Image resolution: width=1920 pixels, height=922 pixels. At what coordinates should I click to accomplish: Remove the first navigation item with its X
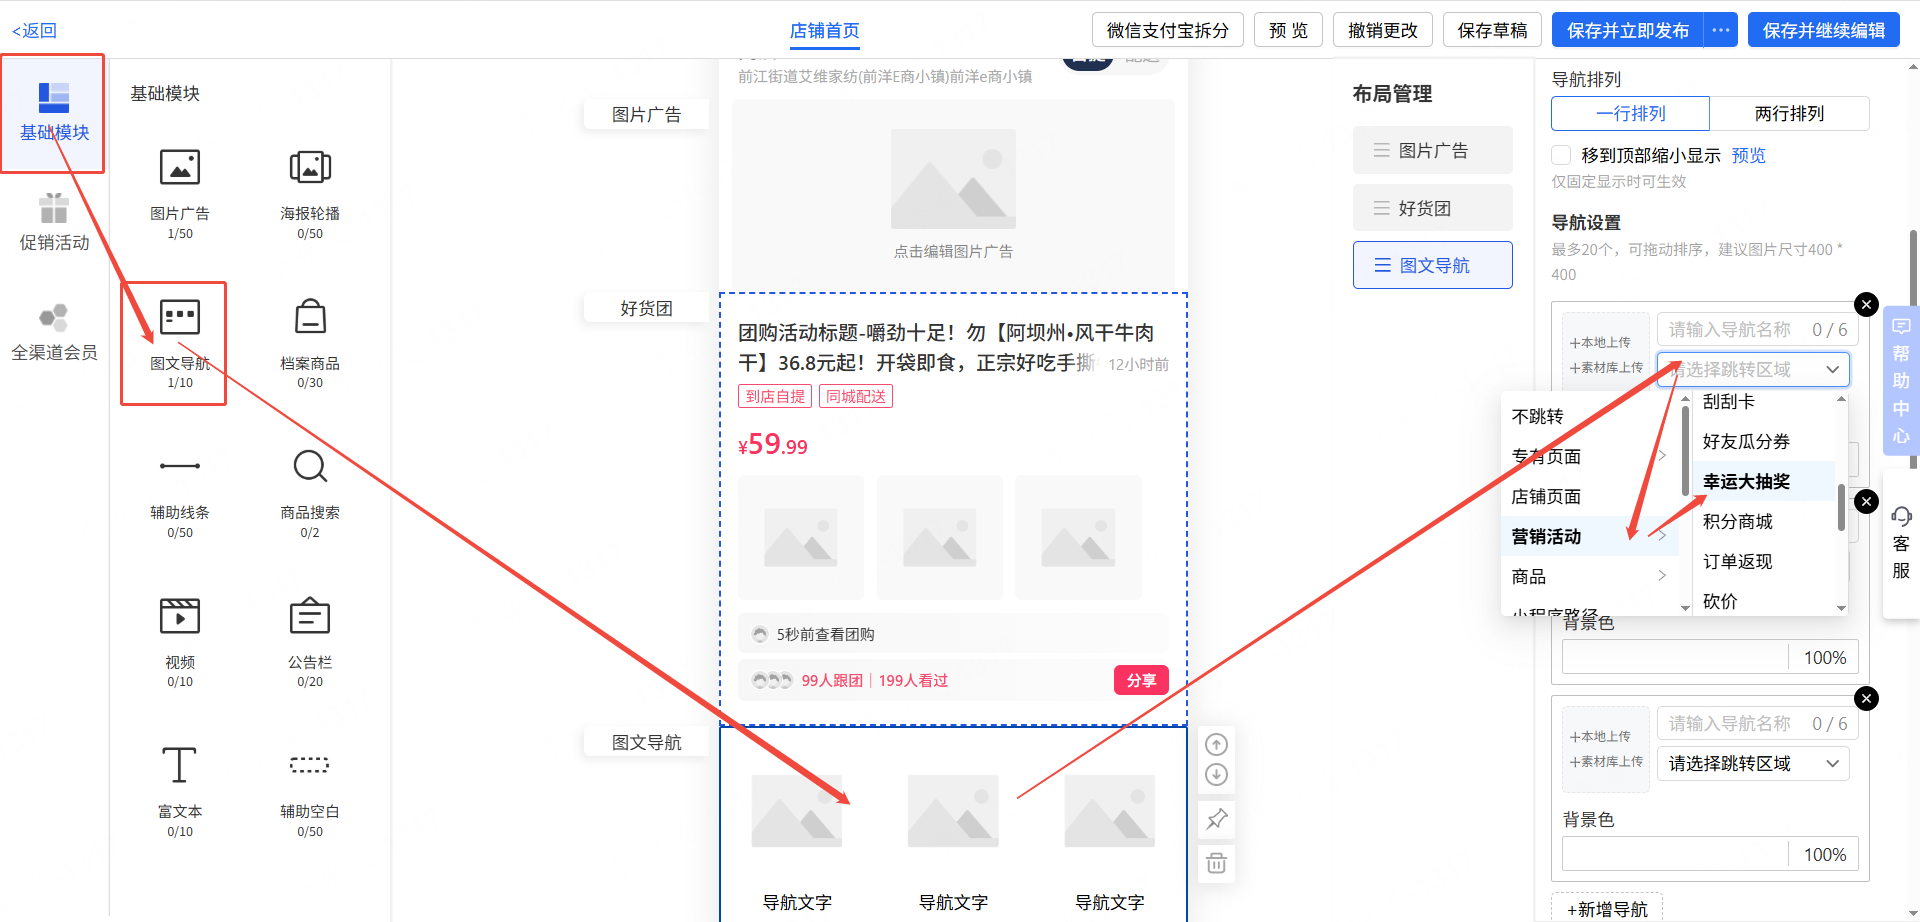coord(1866,304)
